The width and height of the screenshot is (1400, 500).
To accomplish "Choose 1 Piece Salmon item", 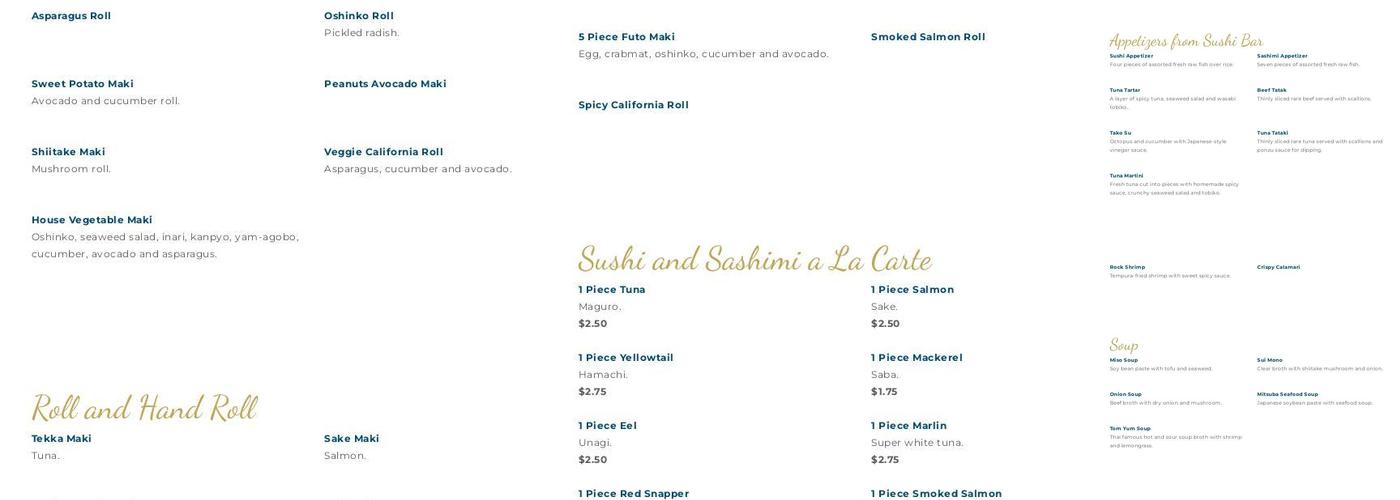I will point(912,290).
